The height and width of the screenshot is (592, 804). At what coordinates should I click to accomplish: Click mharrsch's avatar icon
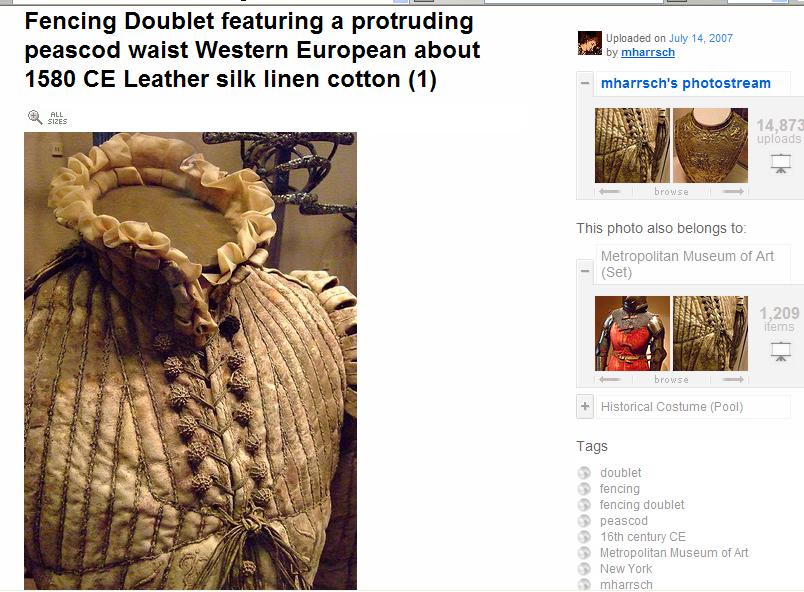tap(590, 43)
